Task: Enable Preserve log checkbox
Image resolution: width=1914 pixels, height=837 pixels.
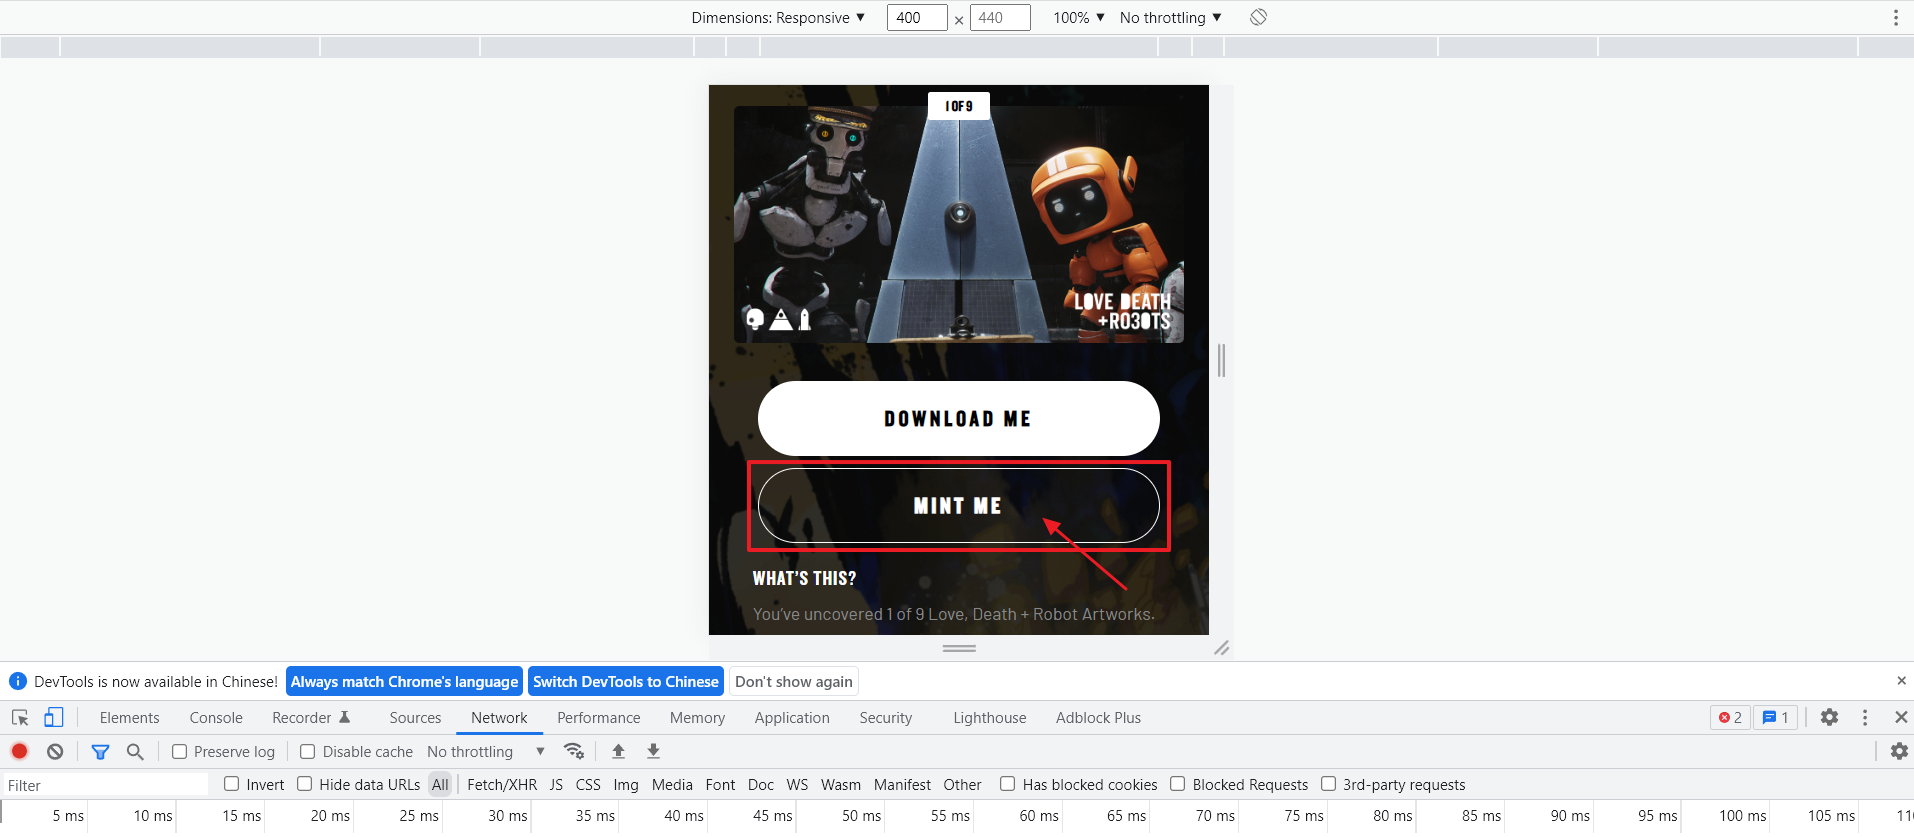Action: coord(180,751)
